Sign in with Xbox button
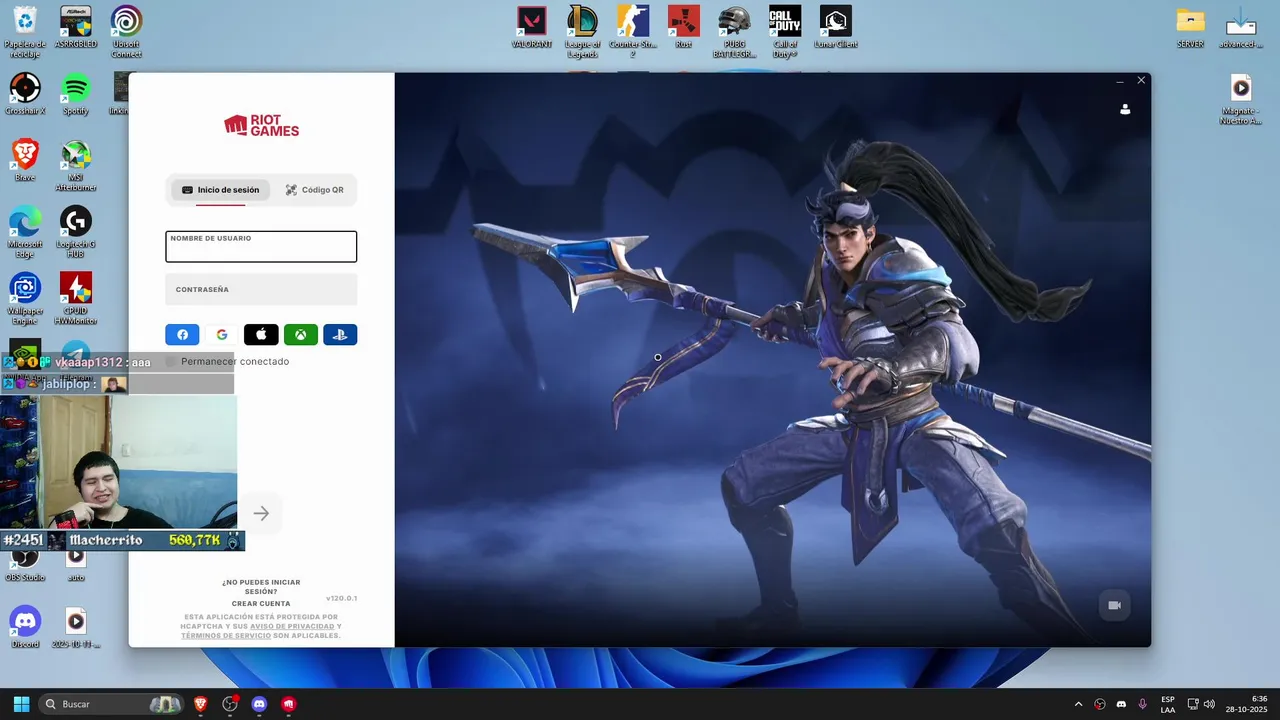 coord(300,335)
